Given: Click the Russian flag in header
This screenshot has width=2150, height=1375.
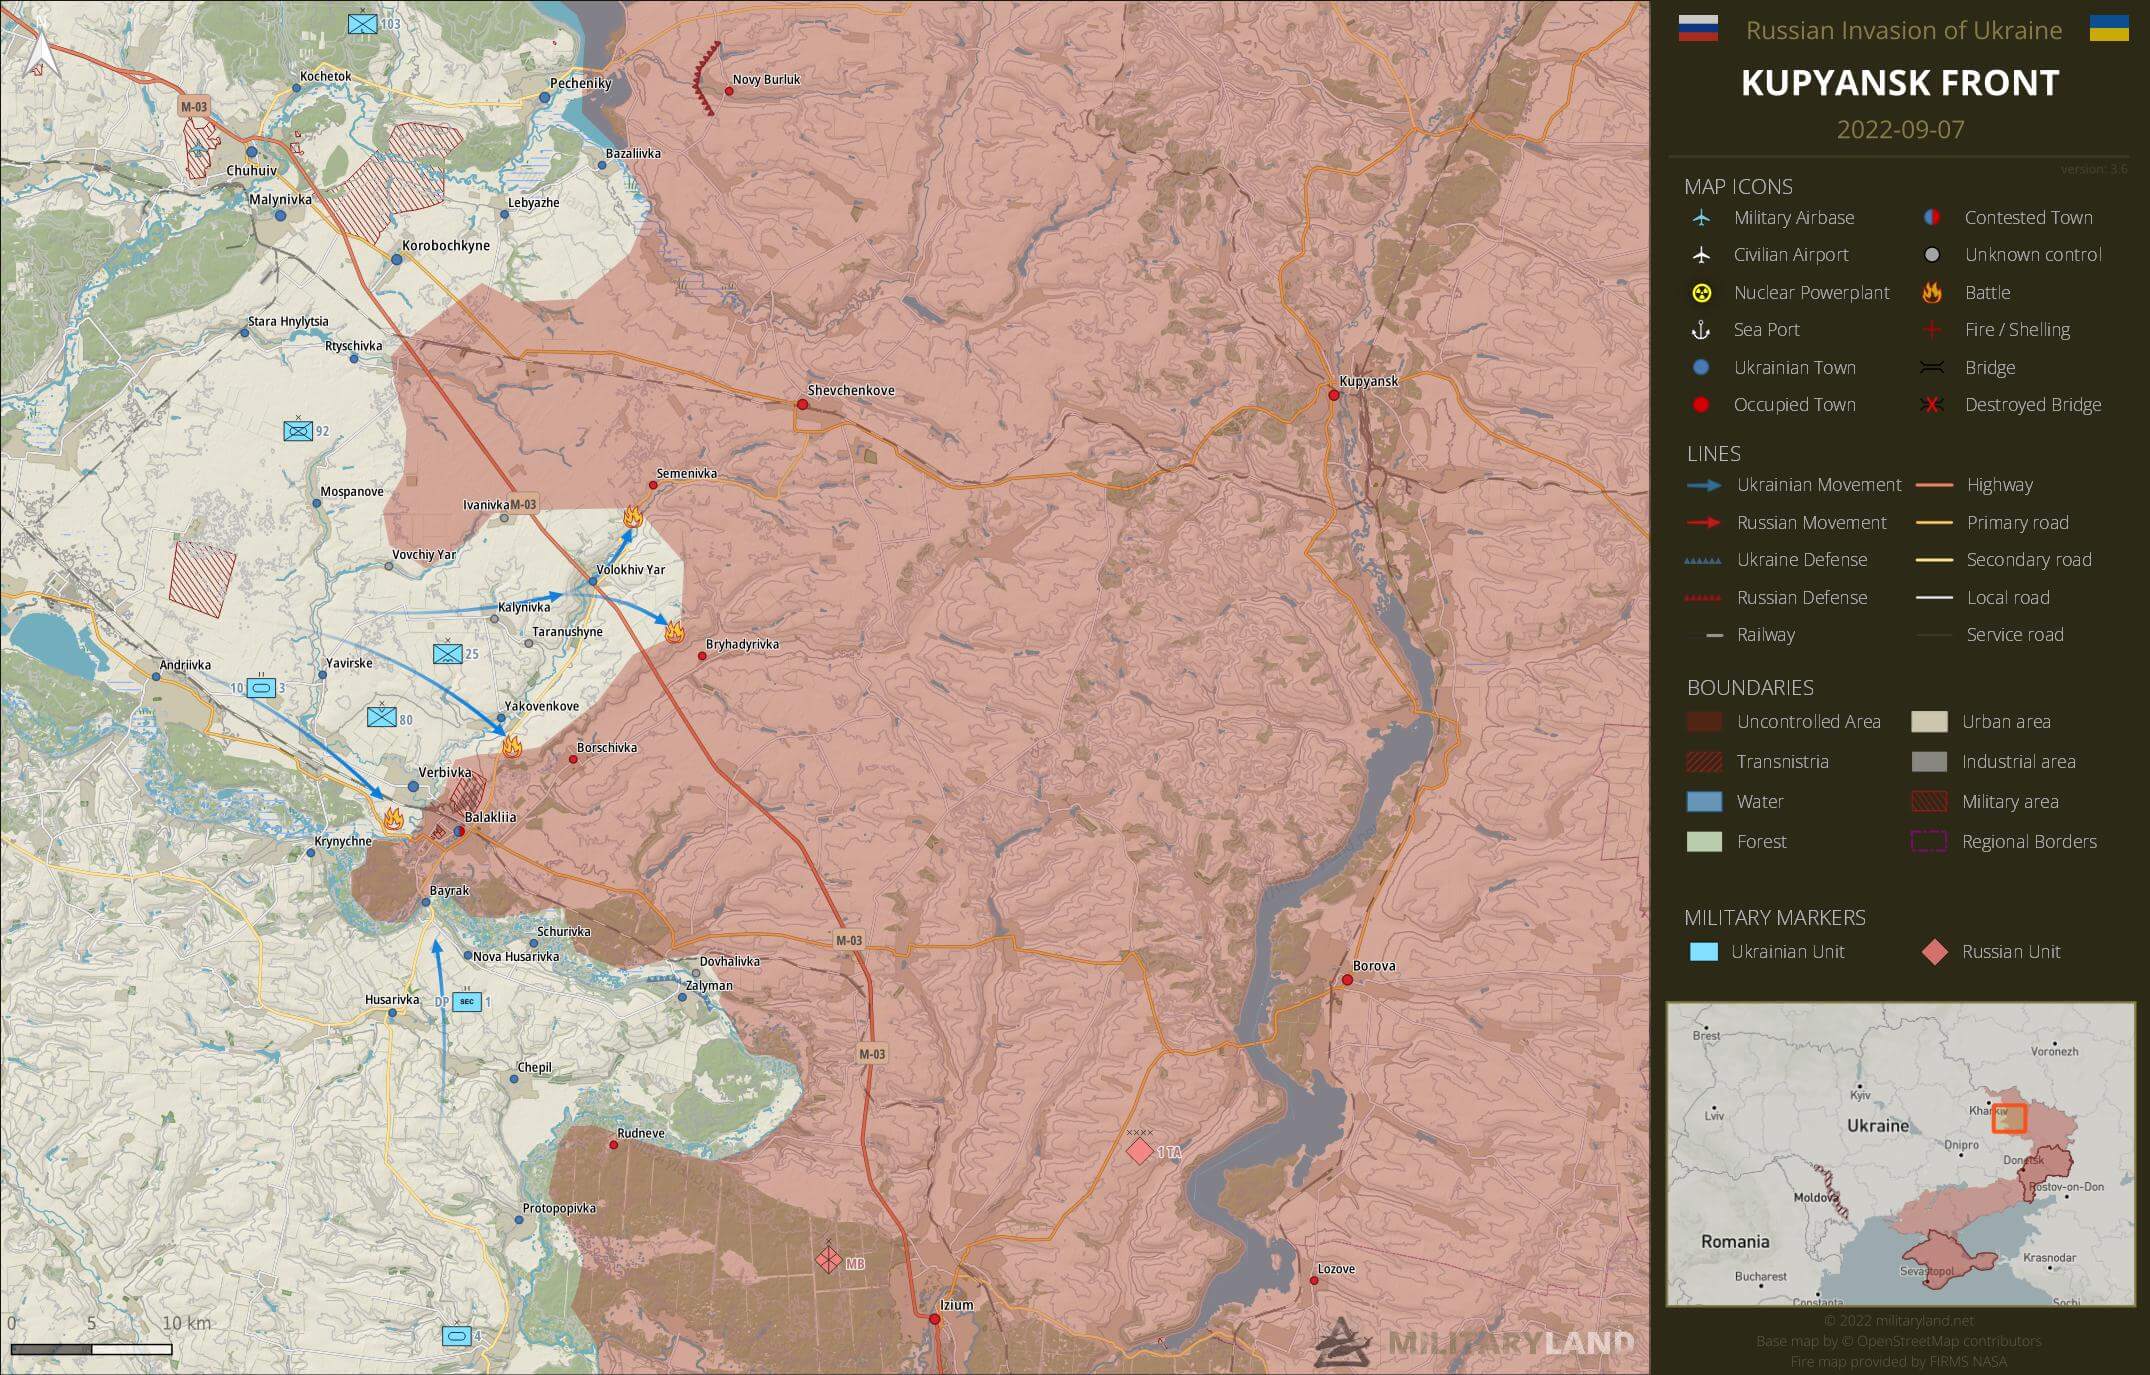Looking at the screenshot, I should [1697, 29].
